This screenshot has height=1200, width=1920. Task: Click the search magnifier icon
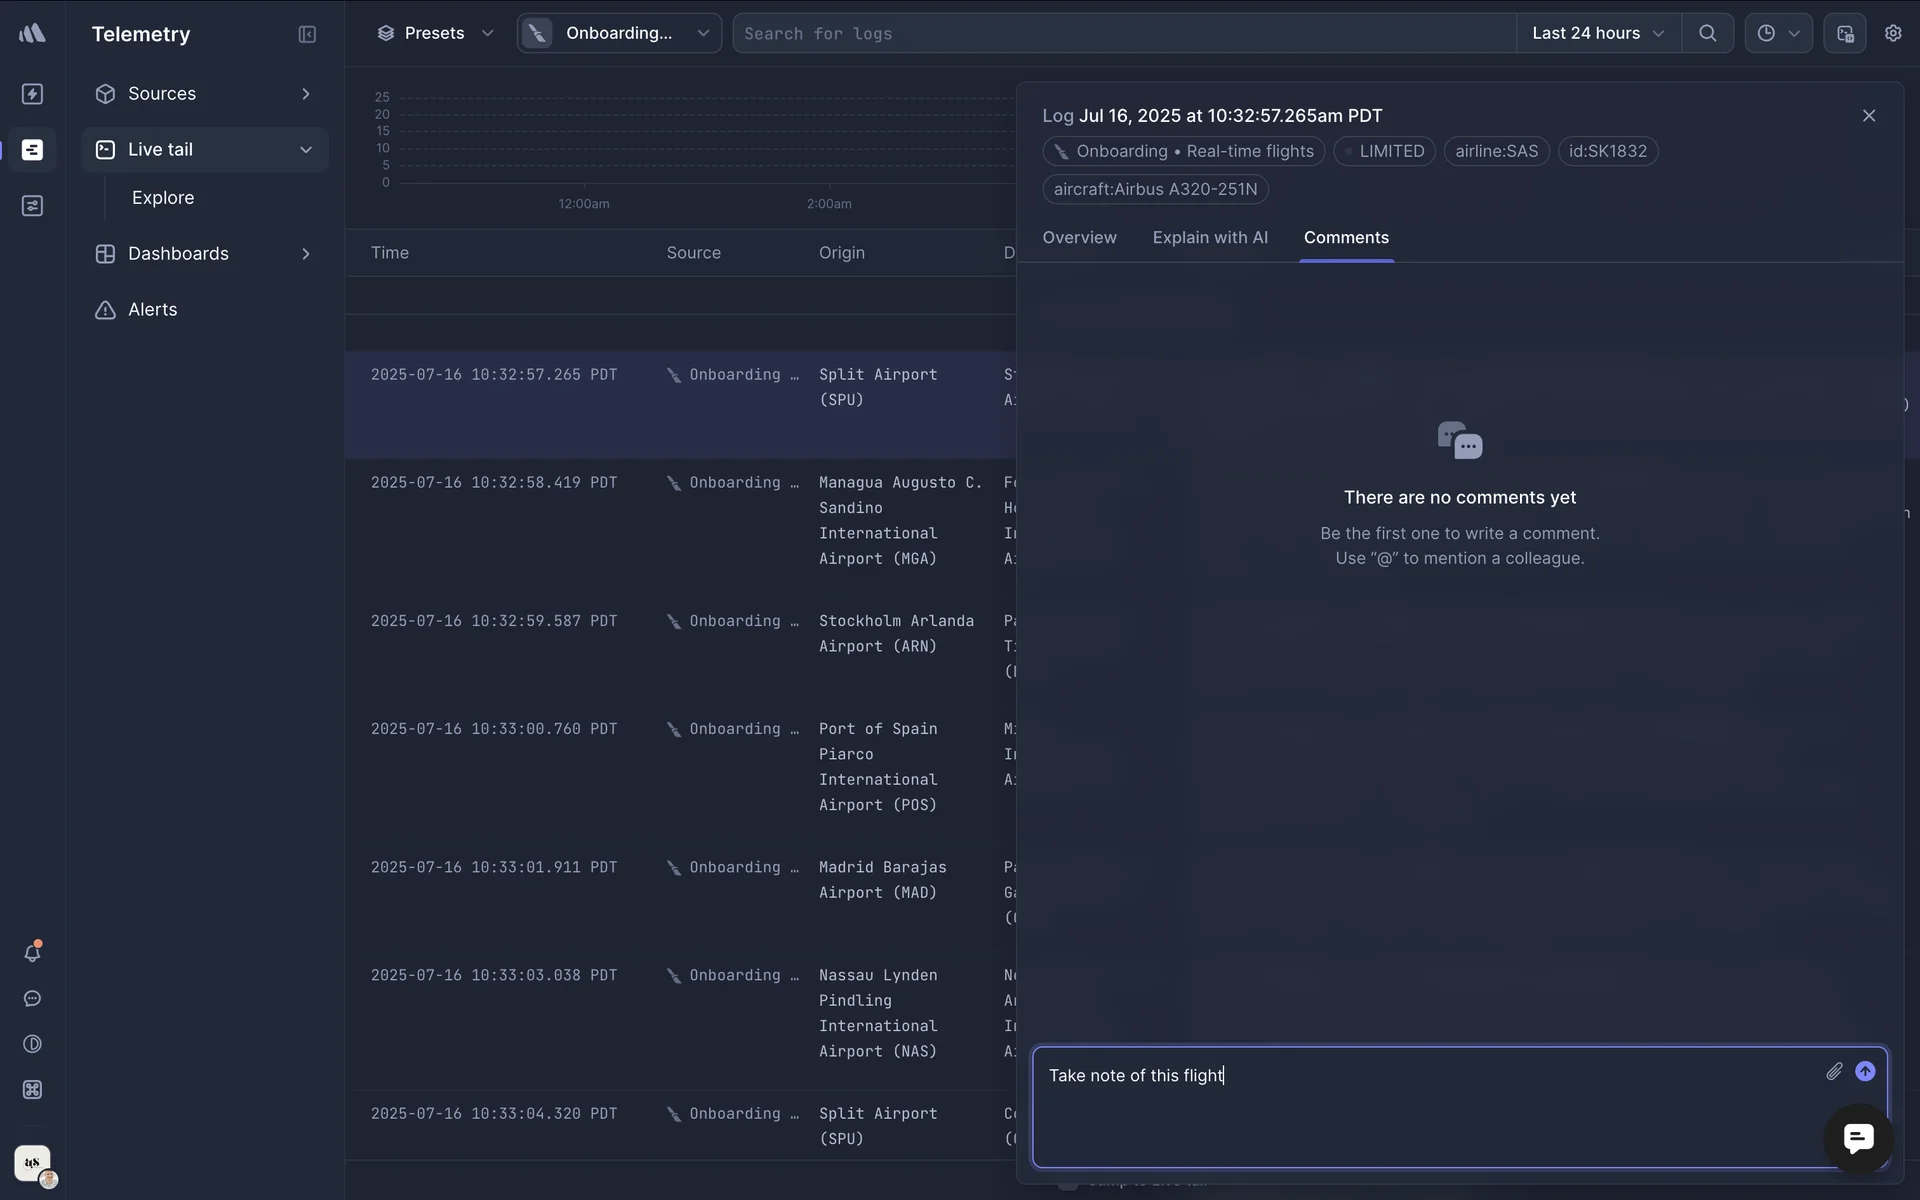pyautogui.click(x=1708, y=33)
